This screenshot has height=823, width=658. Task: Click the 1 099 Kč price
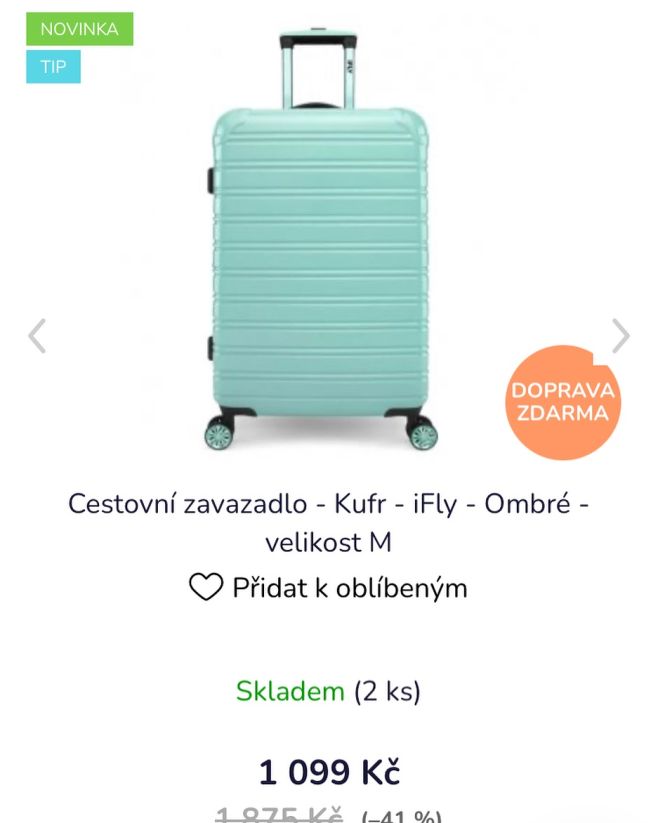coord(329,772)
